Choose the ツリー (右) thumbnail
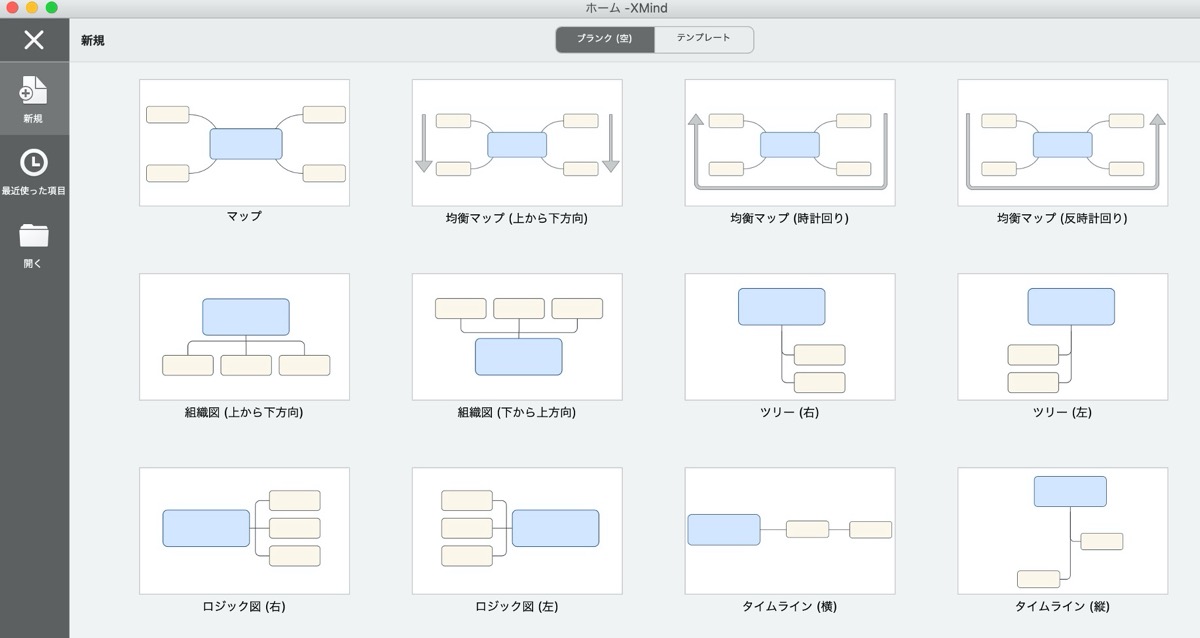Viewport: 1200px width, 638px height. (790, 337)
